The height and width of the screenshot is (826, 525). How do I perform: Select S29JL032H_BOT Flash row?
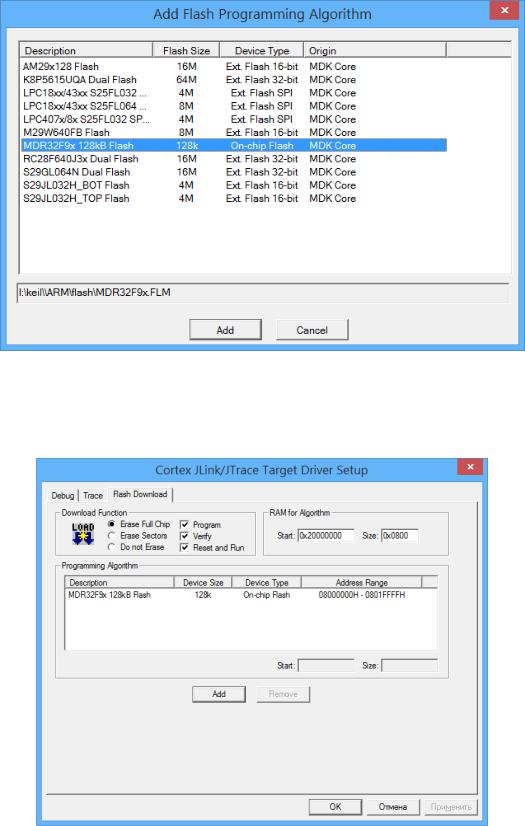(234, 185)
